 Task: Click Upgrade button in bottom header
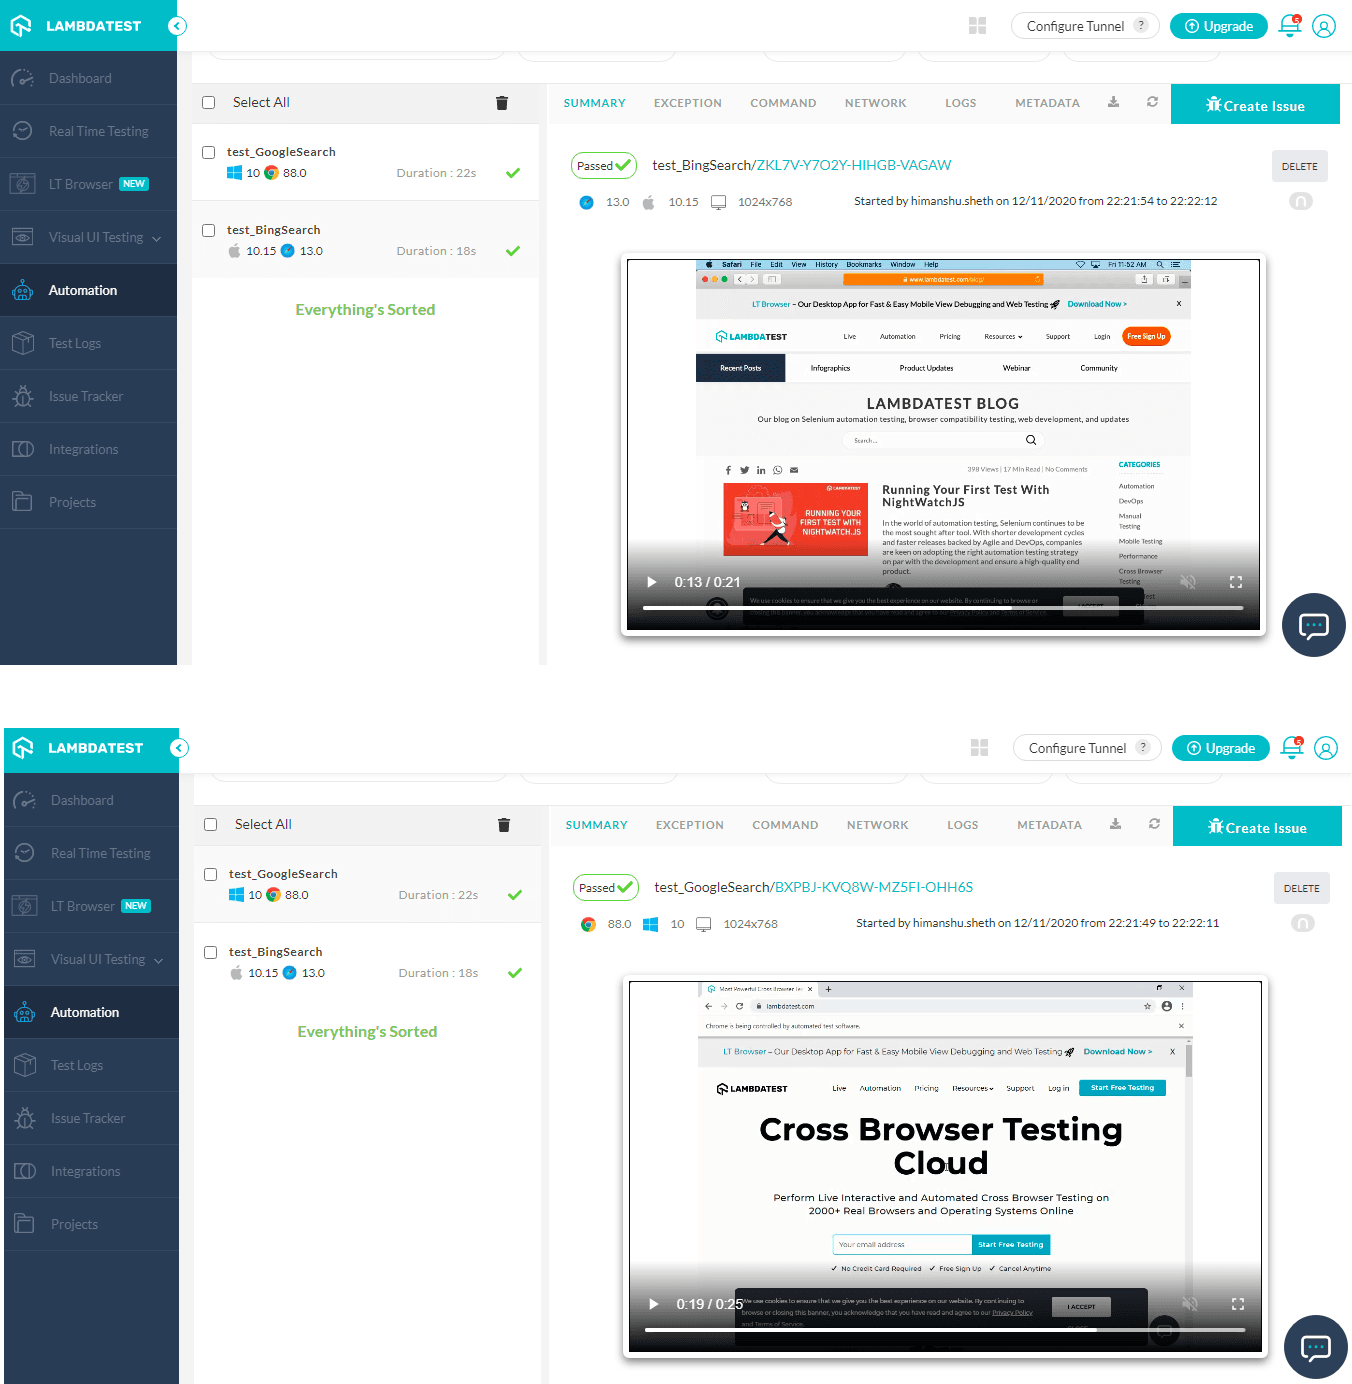tap(1221, 748)
